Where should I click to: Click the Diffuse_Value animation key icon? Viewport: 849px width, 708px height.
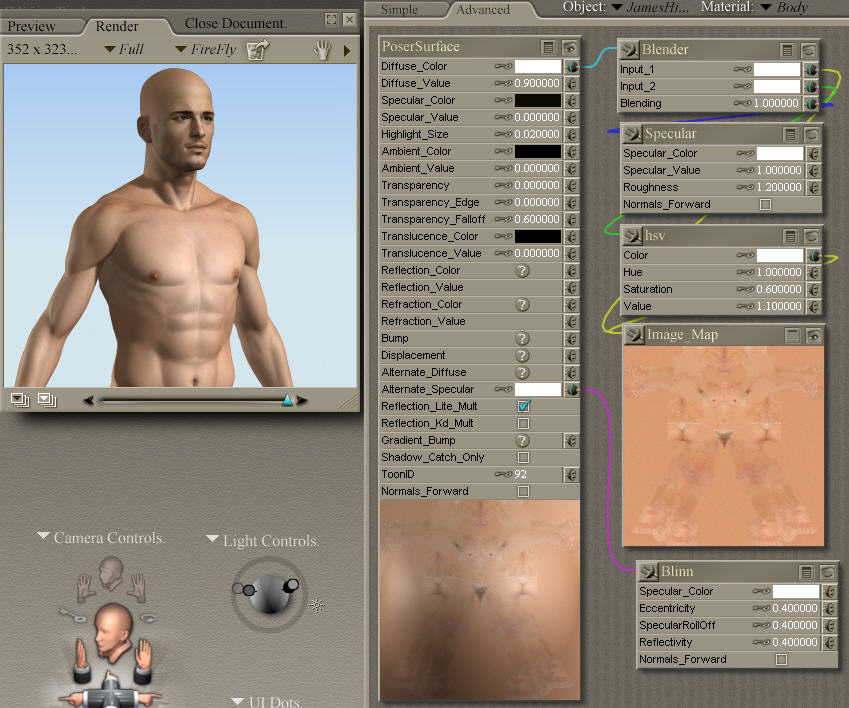point(502,84)
